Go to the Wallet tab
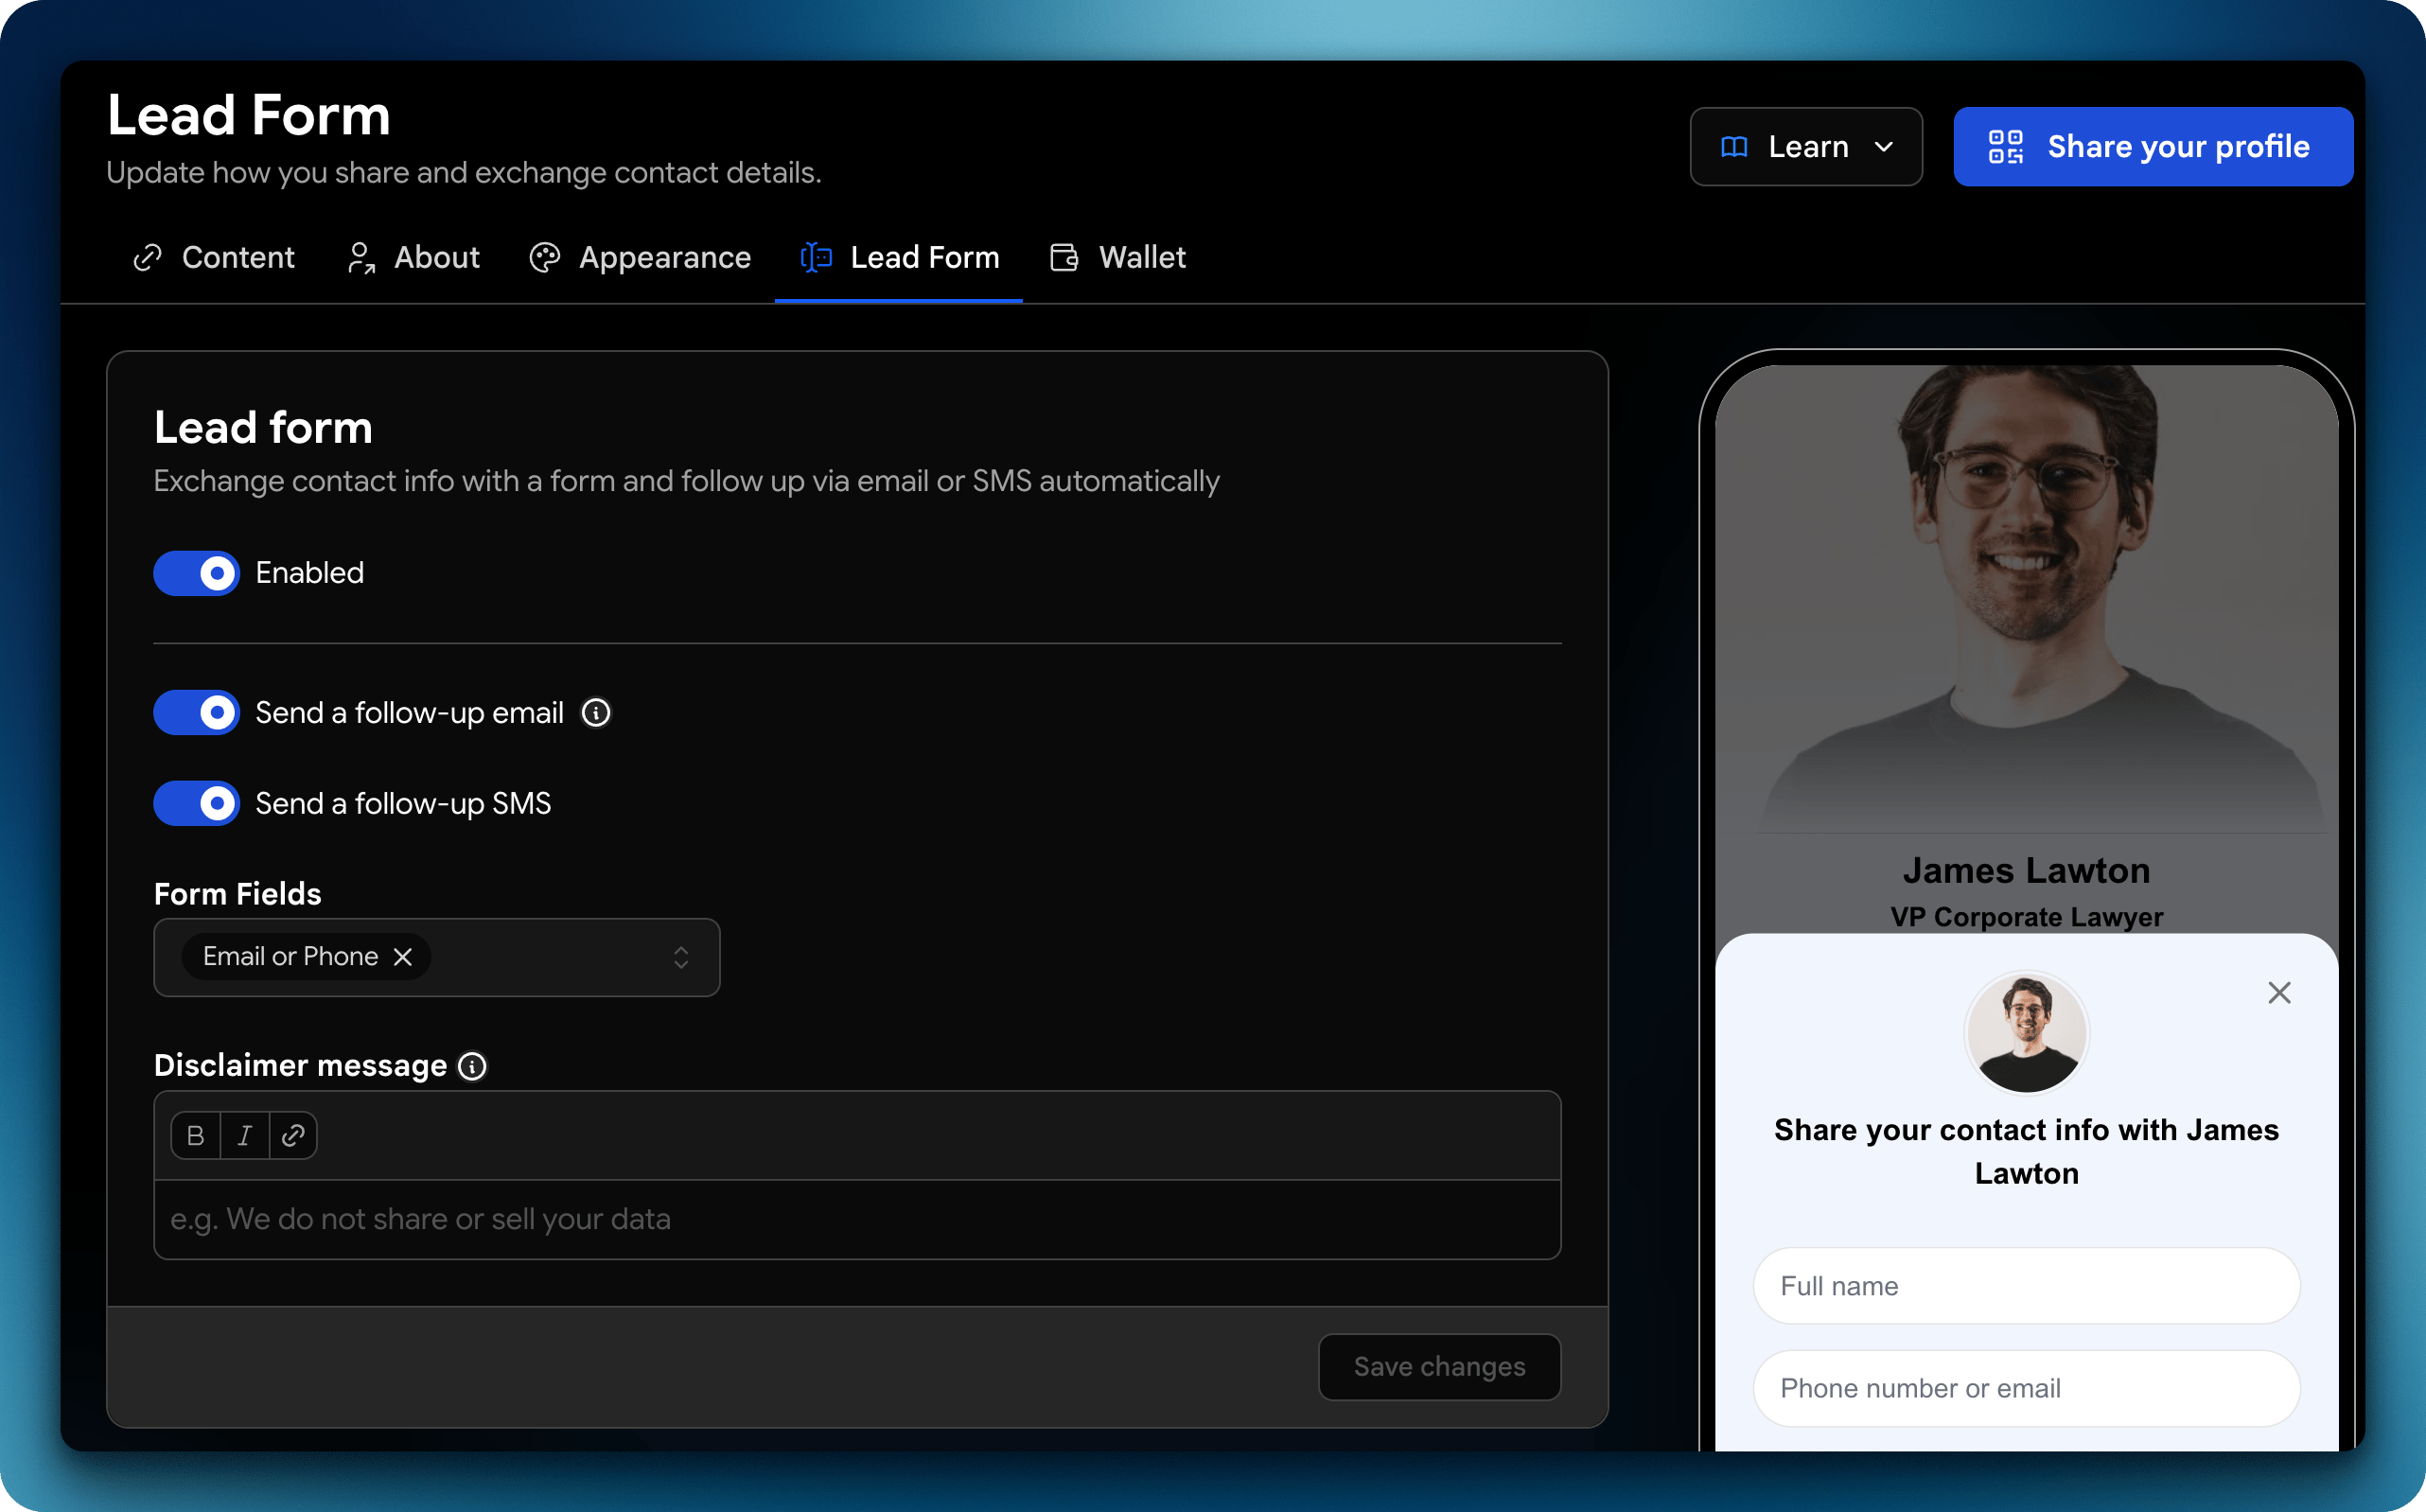 1118,257
